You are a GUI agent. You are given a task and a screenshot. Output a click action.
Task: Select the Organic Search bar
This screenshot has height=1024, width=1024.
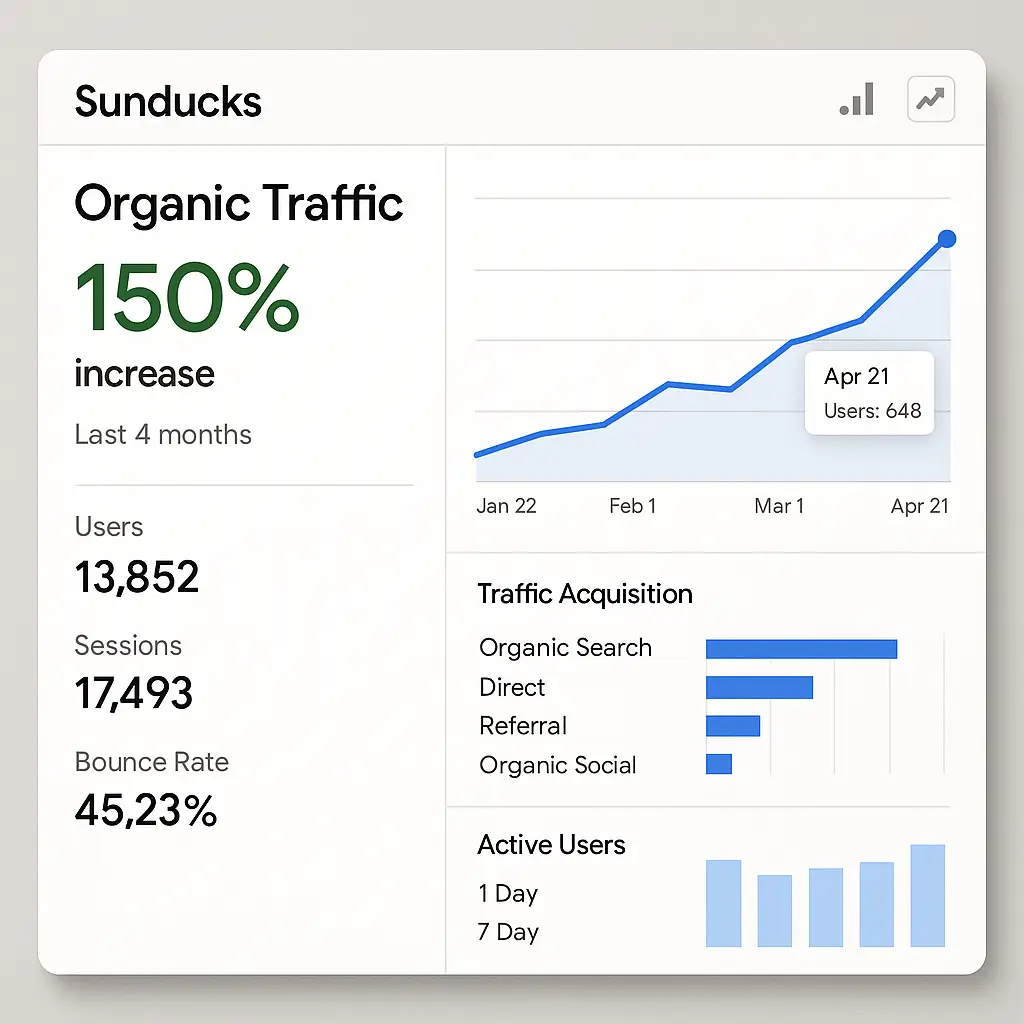801,649
